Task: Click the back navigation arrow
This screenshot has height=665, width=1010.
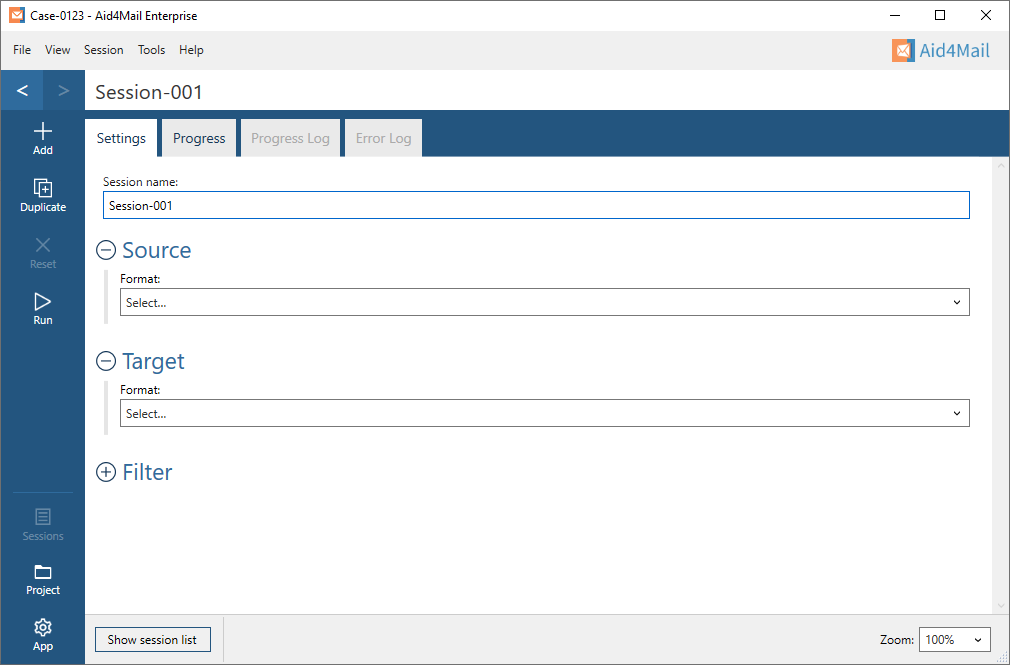Action: pos(21,90)
